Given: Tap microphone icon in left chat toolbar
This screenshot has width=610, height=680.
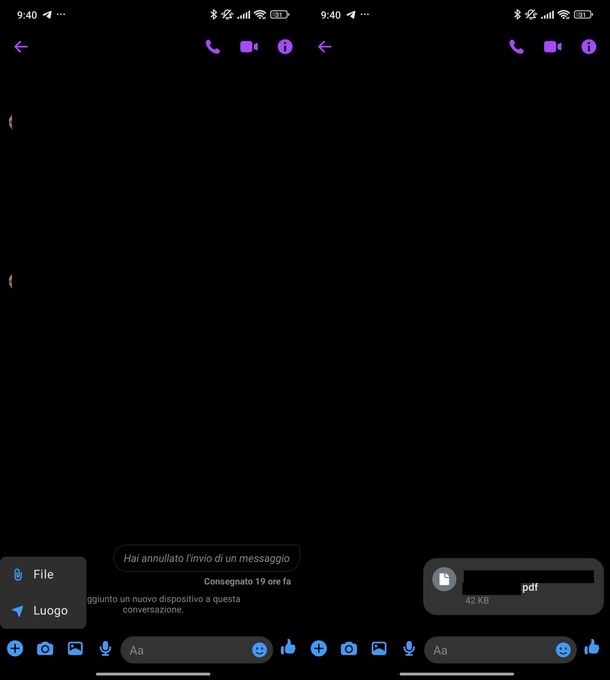Looking at the screenshot, I should point(105,649).
